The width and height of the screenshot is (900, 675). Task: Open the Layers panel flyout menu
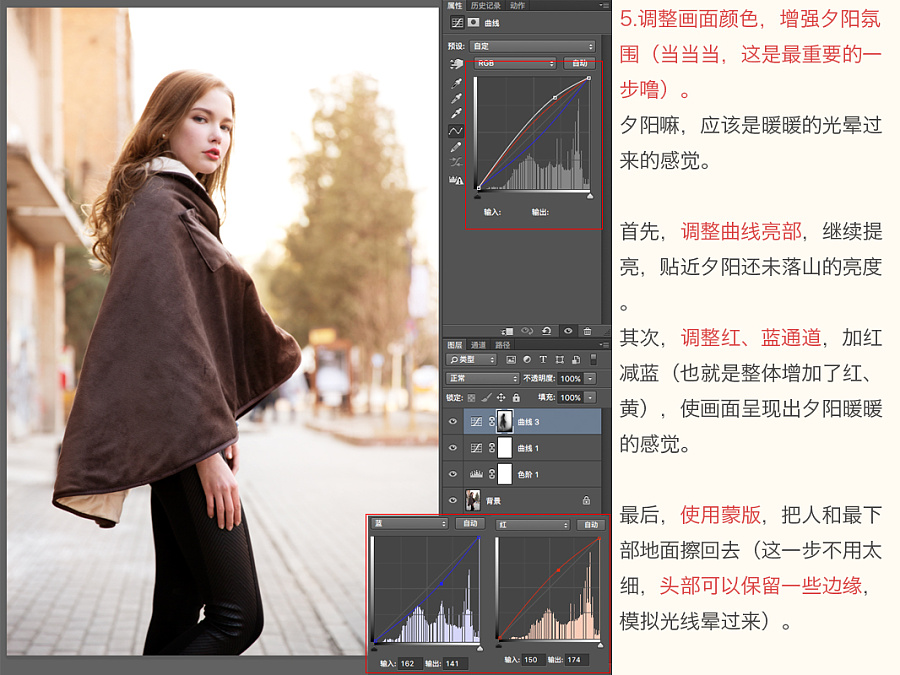click(x=604, y=345)
